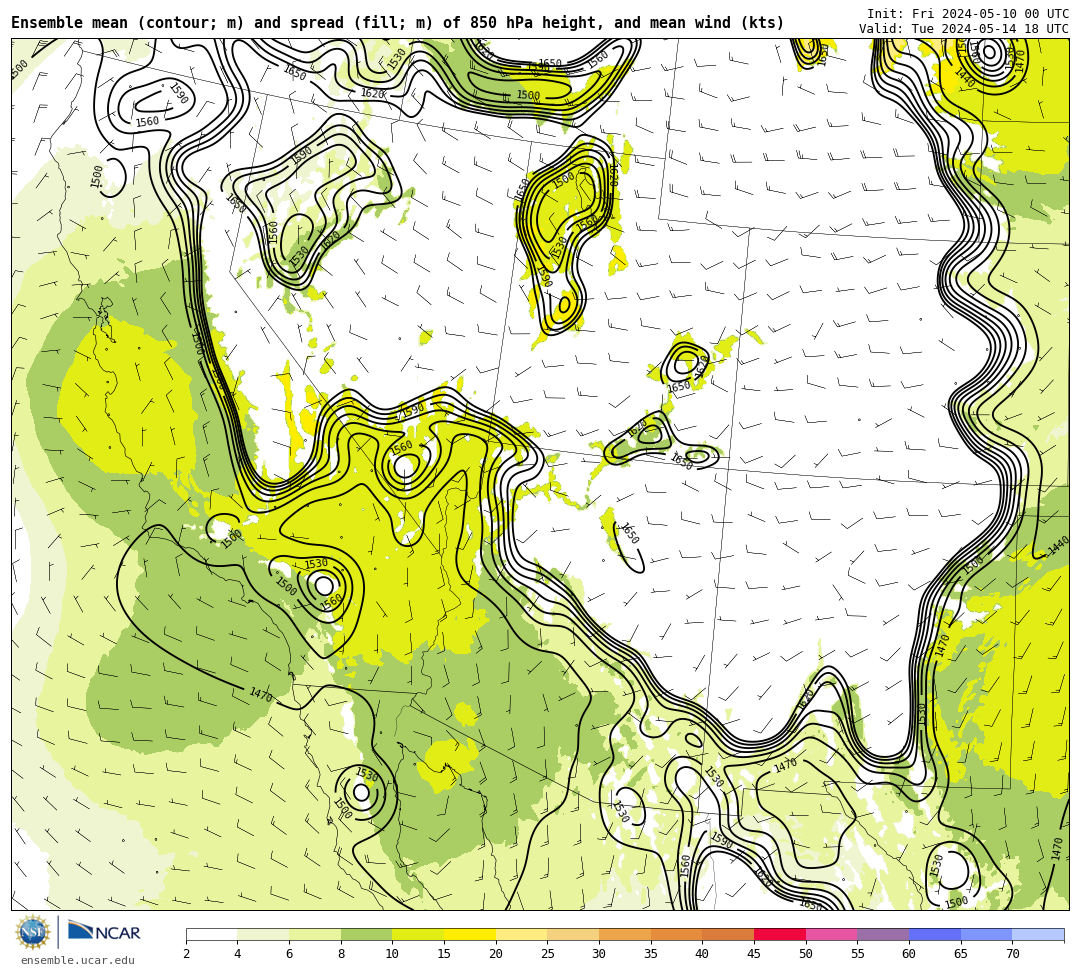The width and height of the screenshot is (1080, 973).
Task: Open the ensemble.ucar.edu link text
Action: point(78,960)
